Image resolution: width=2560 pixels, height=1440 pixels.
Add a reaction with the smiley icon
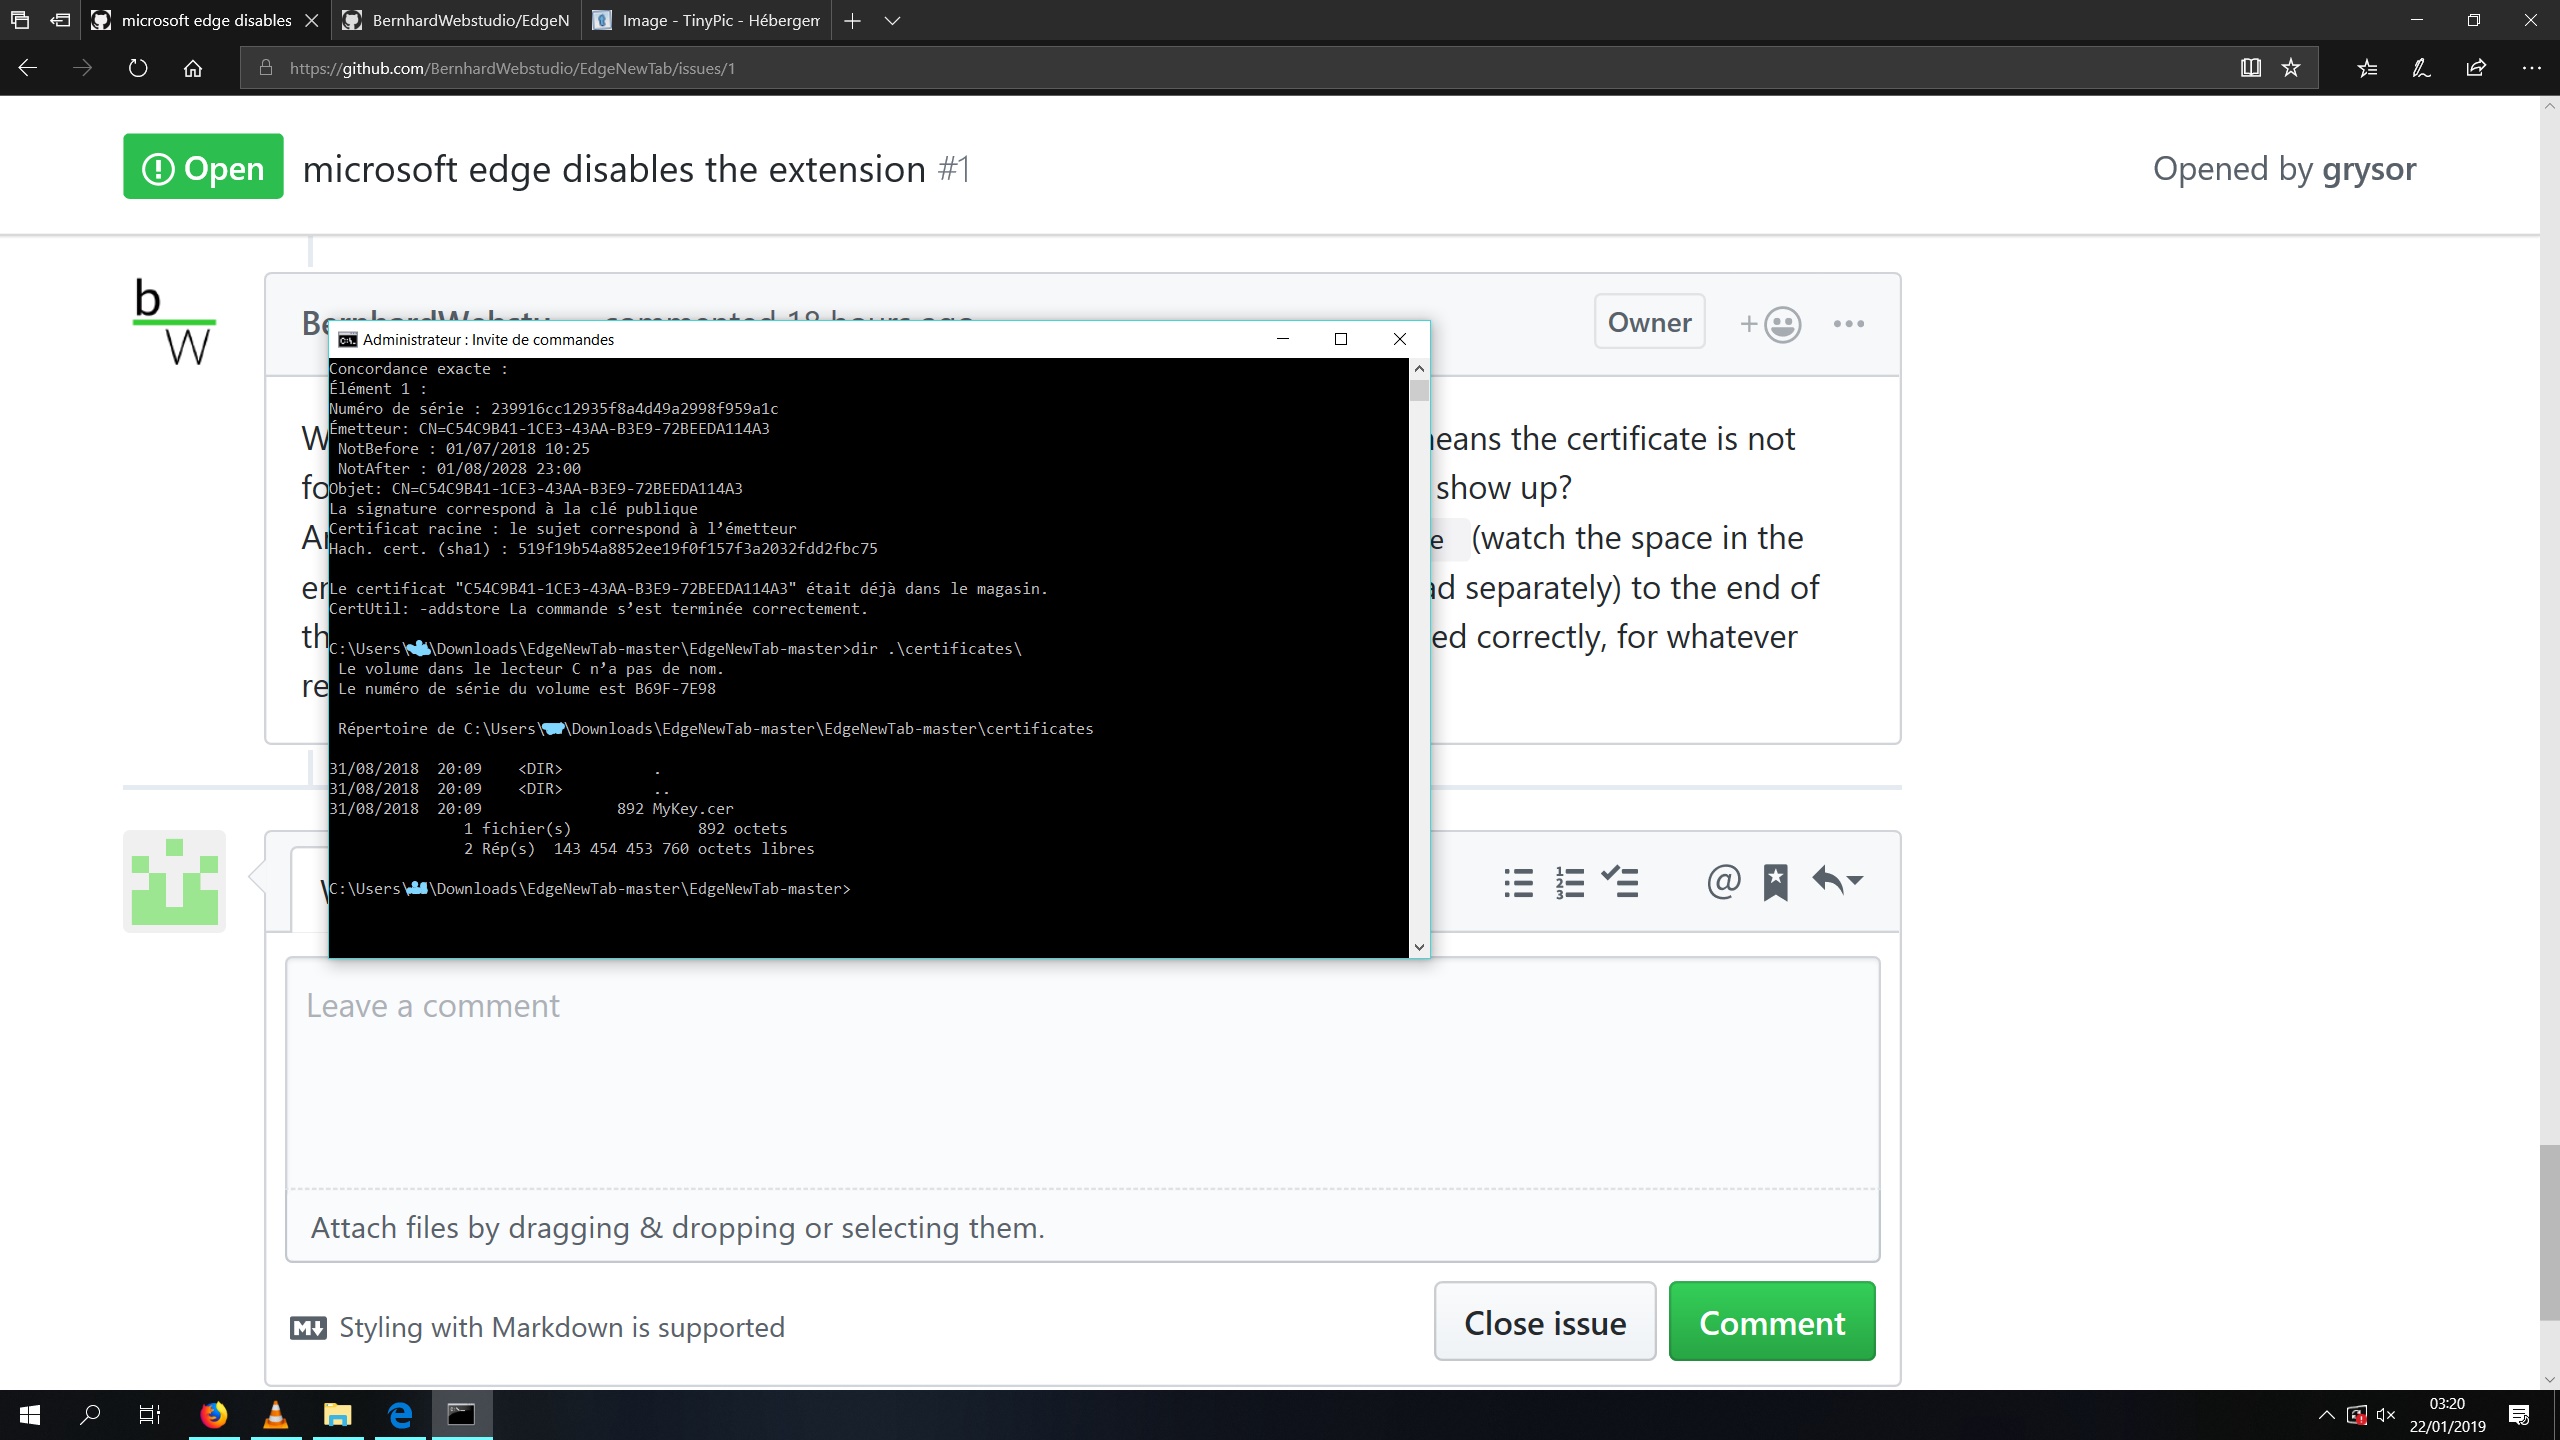(1780, 323)
